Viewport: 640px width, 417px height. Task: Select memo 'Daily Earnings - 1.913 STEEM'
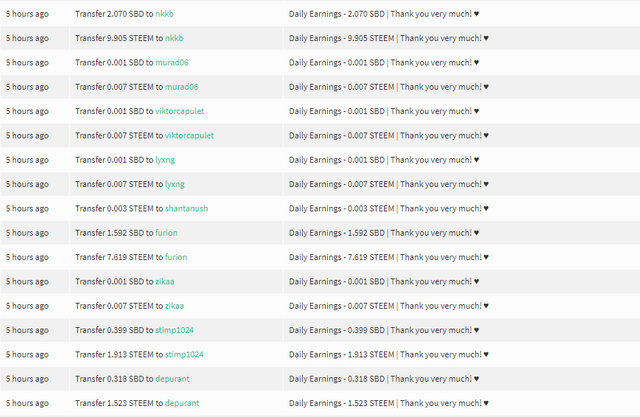coord(342,355)
